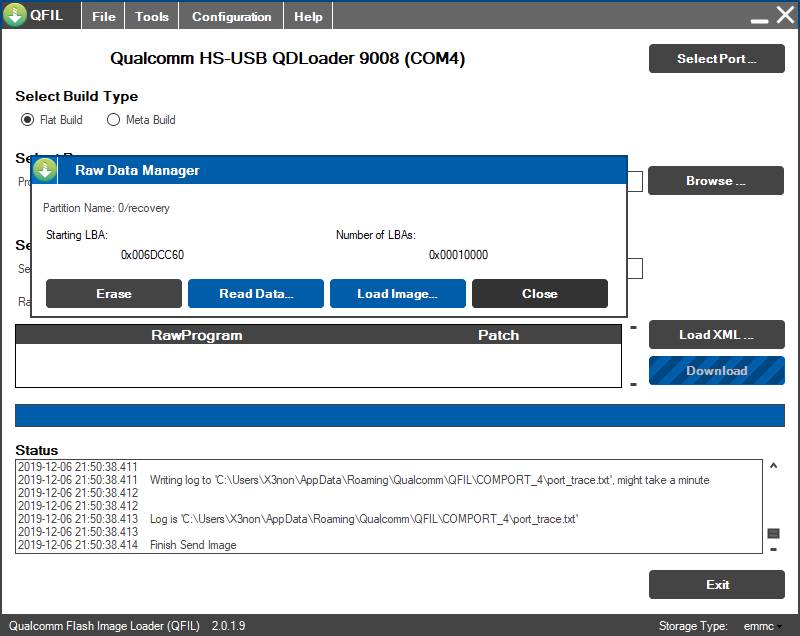Close the QFIL window with X
The height and width of the screenshot is (636, 800).
(x=786, y=15)
